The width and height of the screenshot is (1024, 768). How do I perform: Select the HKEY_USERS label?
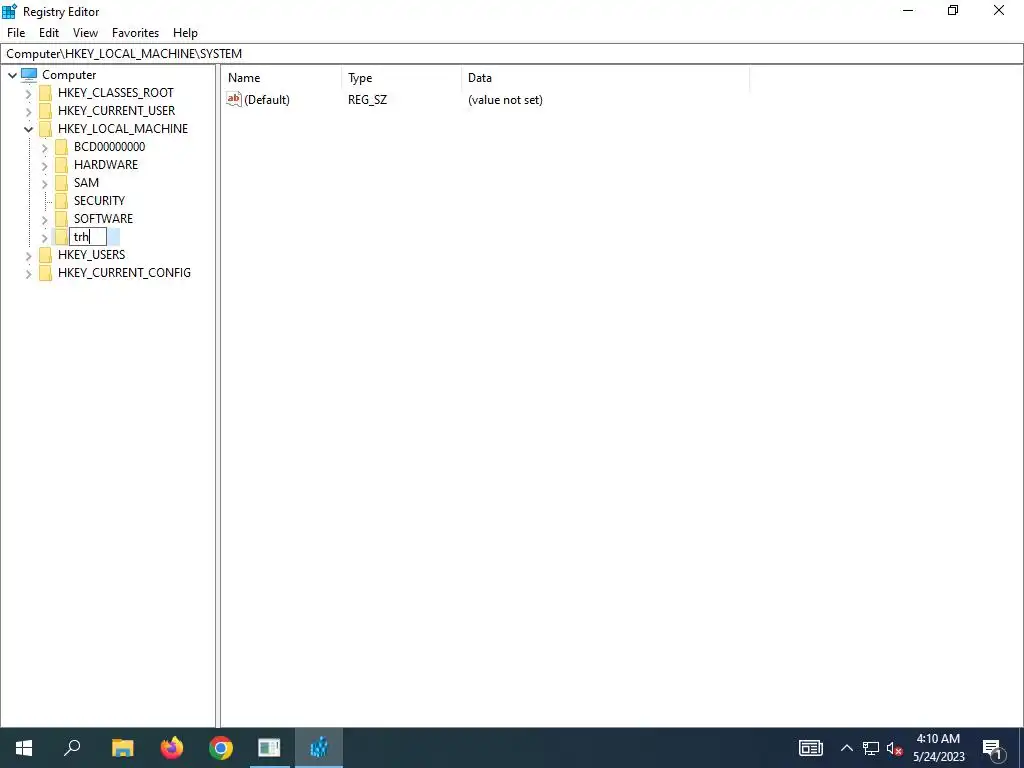point(91,255)
